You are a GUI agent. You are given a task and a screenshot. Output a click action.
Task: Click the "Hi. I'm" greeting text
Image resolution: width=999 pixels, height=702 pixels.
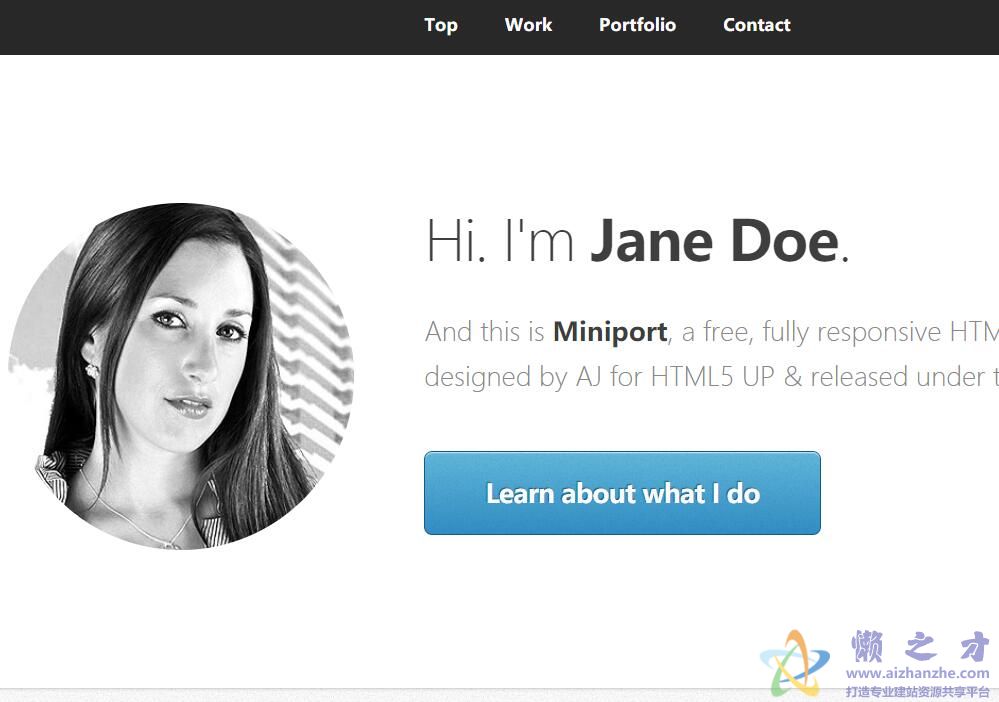click(500, 241)
